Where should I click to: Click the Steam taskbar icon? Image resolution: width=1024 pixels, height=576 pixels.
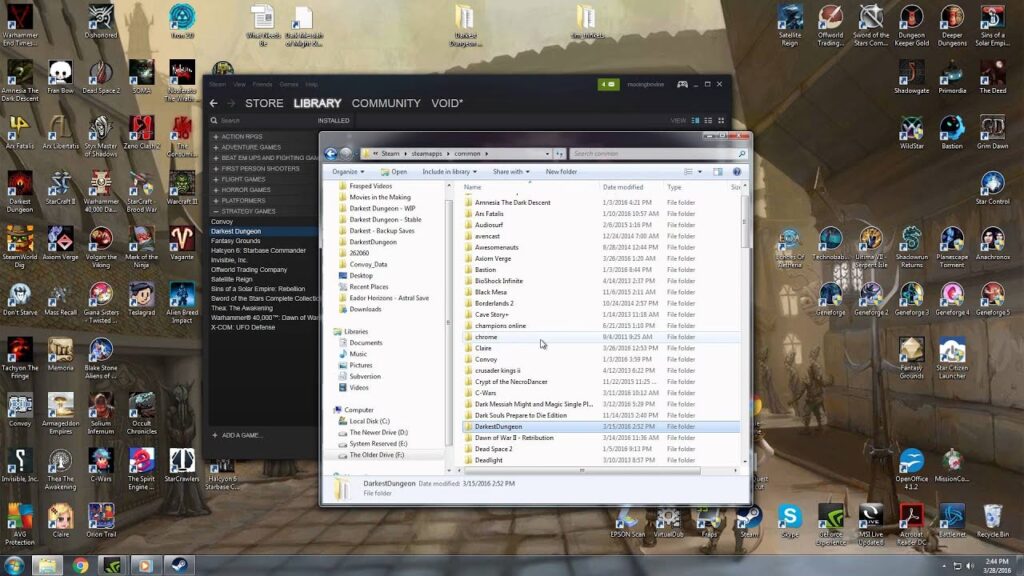pyautogui.click(x=179, y=565)
